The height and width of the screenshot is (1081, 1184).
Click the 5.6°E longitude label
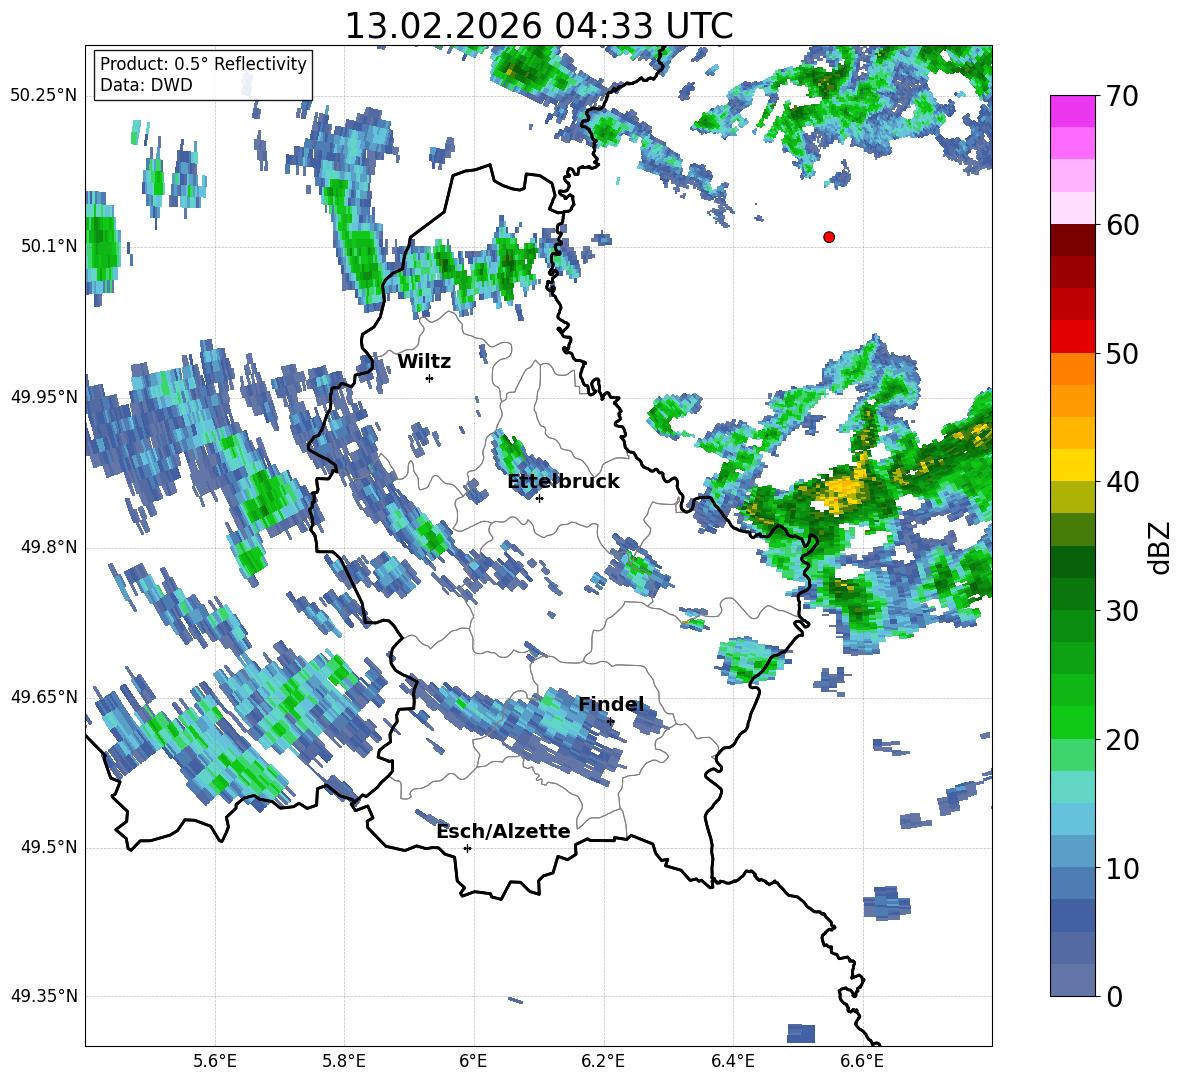pos(215,1062)
